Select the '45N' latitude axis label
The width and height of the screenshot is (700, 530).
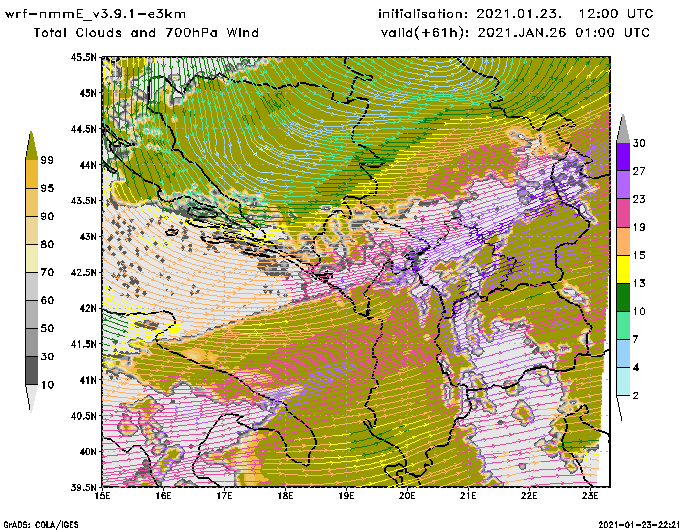click(x=88, y=93)
